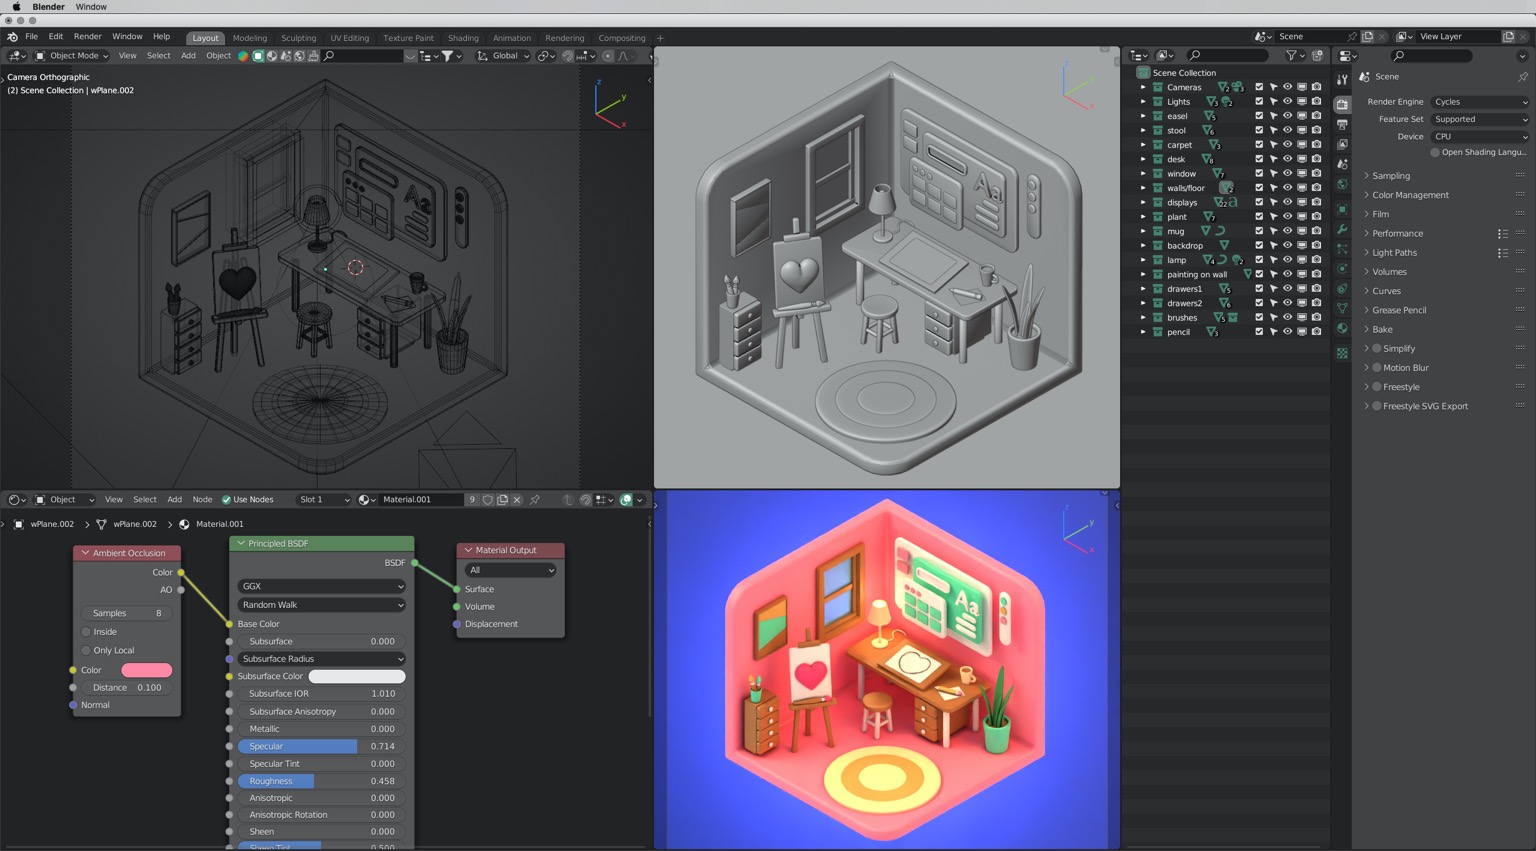Hide the easel collection in viewport
Image resolution: width=1536 pixels, height=851 pixels.
tap(1287, 116)
